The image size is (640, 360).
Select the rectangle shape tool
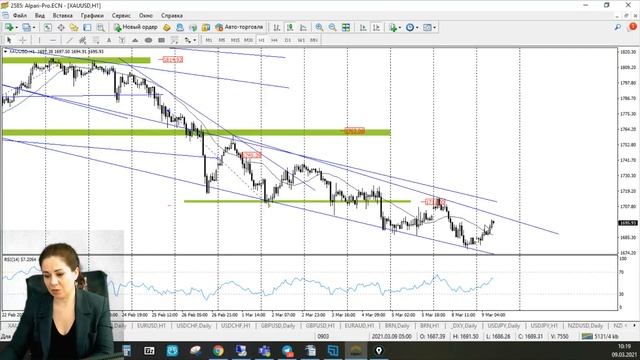tap(162, 40)
